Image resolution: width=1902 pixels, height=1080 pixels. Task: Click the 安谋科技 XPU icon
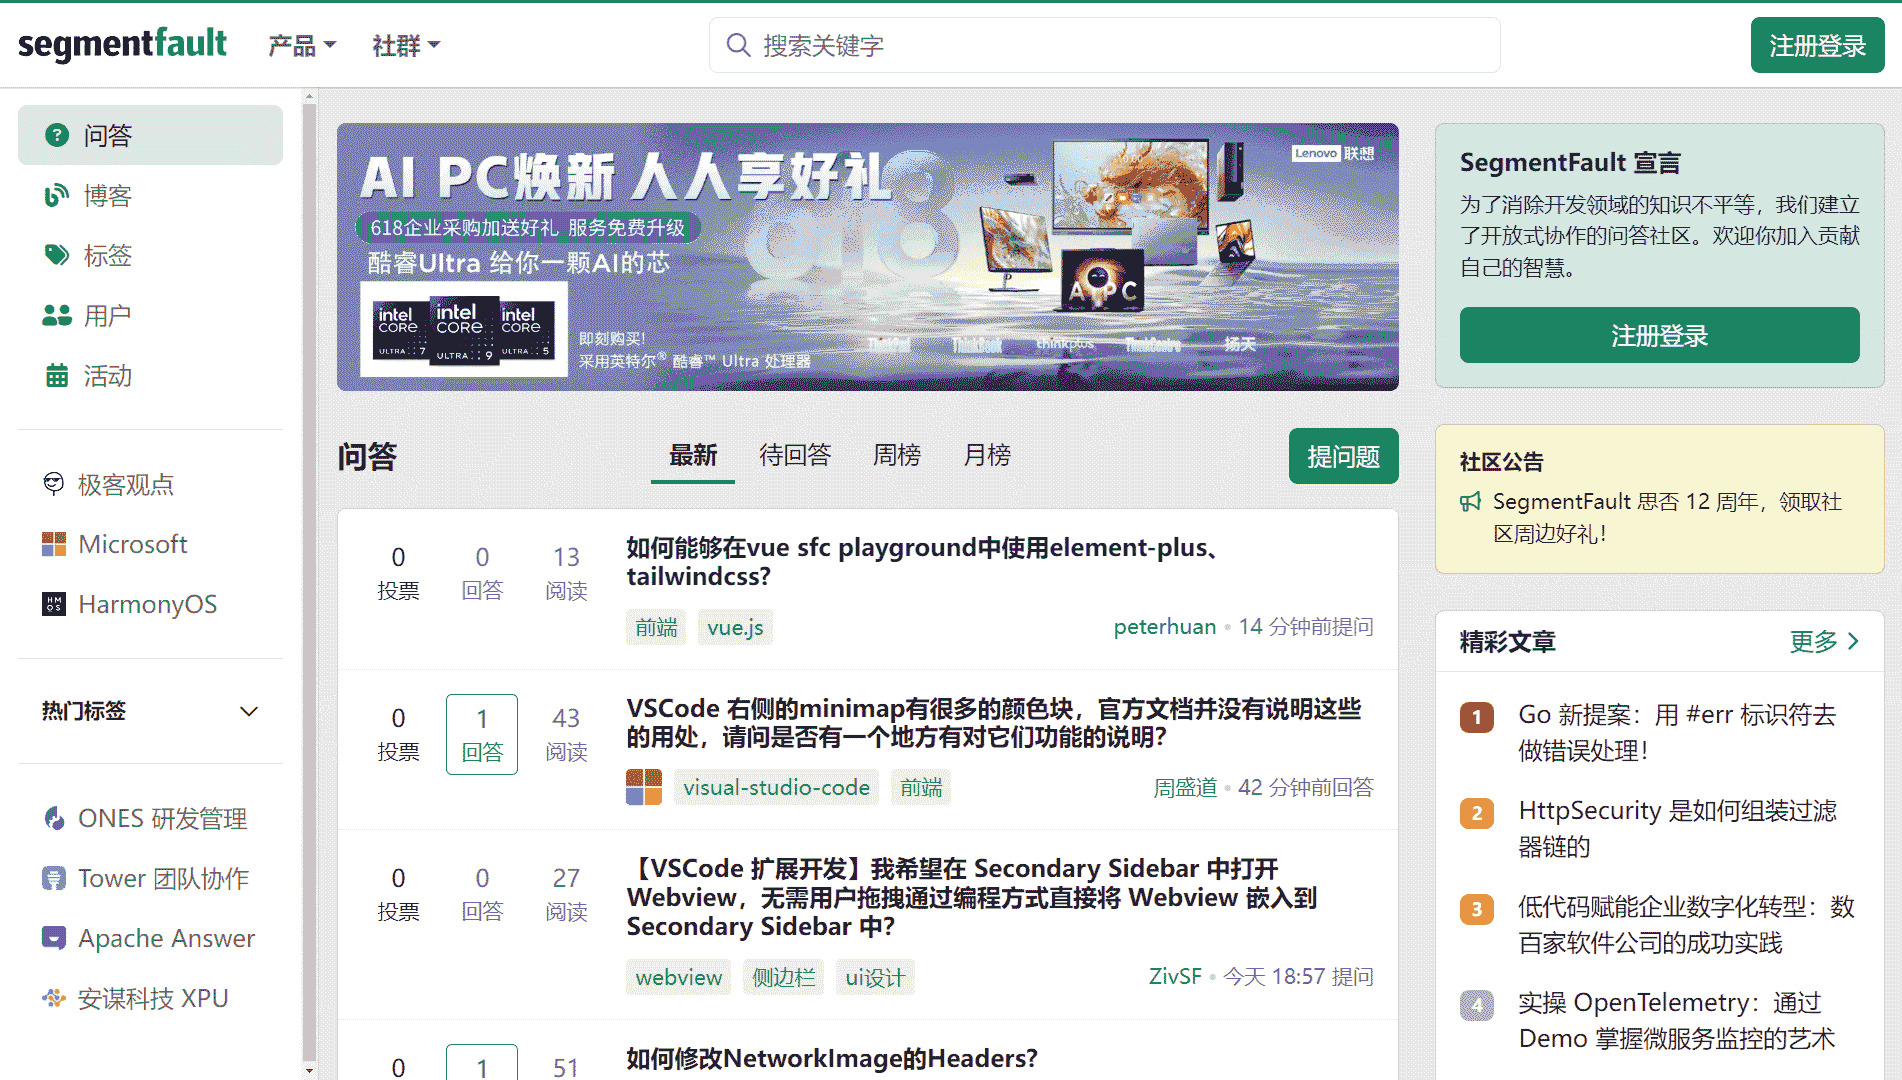54,998
